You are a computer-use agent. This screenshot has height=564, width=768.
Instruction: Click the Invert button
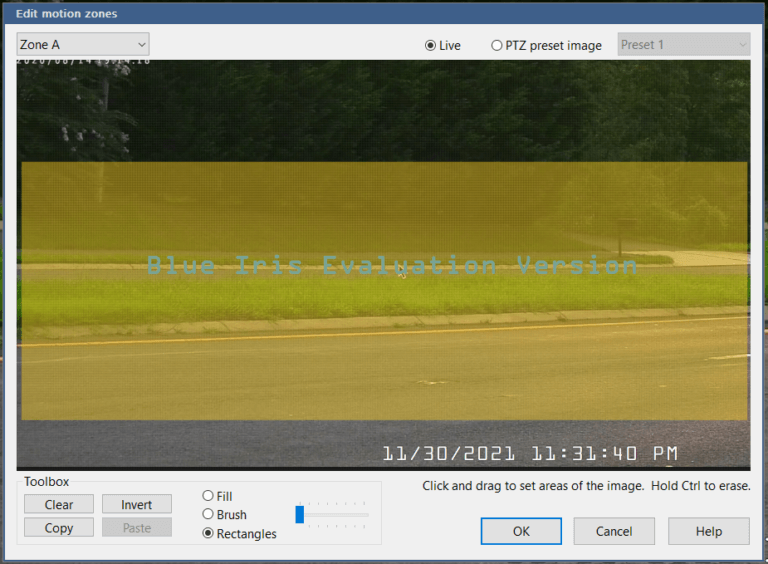[137, 504]
